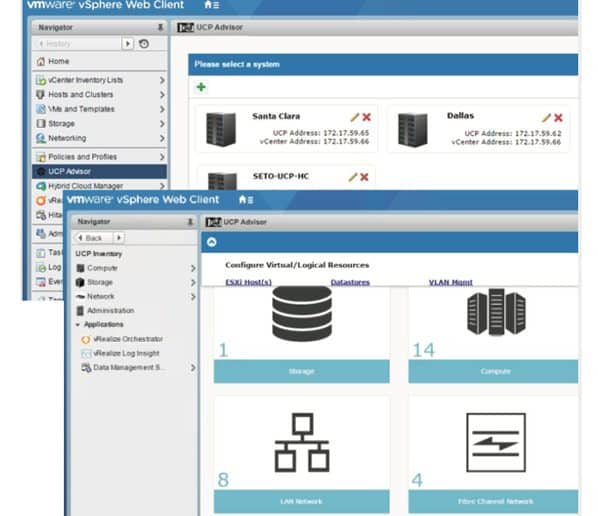Expand Hosts and Clusters chevron
Screen dimensions: 598x516
162,95
